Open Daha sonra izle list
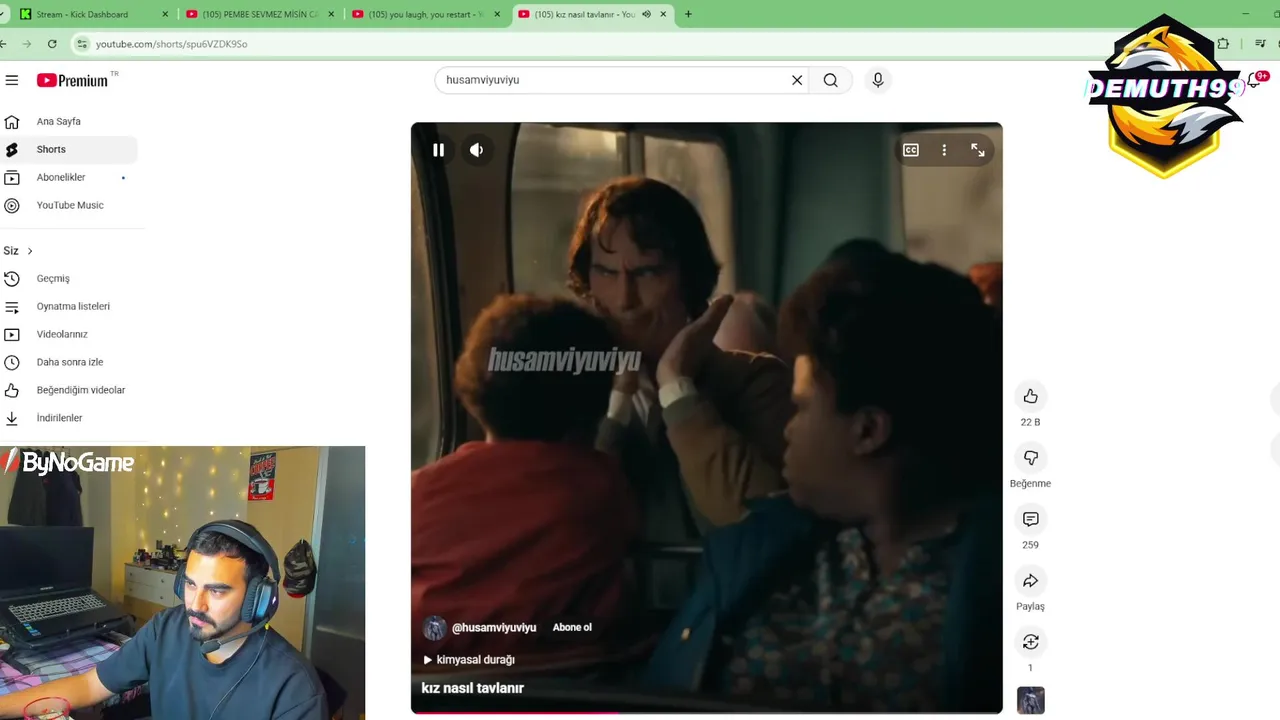The height and width of the screenshot is (720, 1280). [x=69, y=362]
